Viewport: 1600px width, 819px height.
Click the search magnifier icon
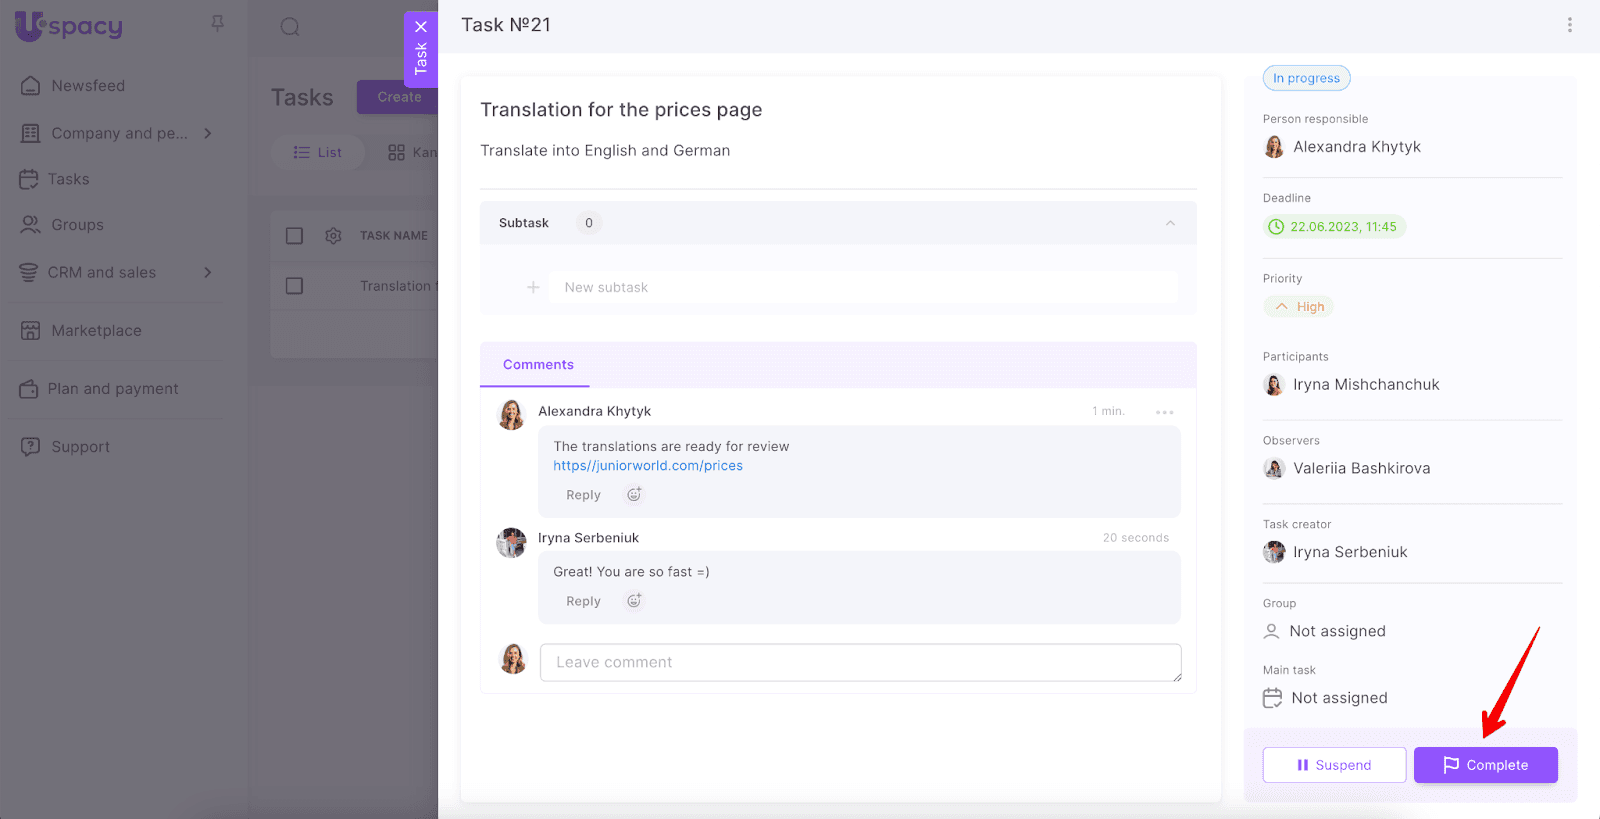click(290, 27)
